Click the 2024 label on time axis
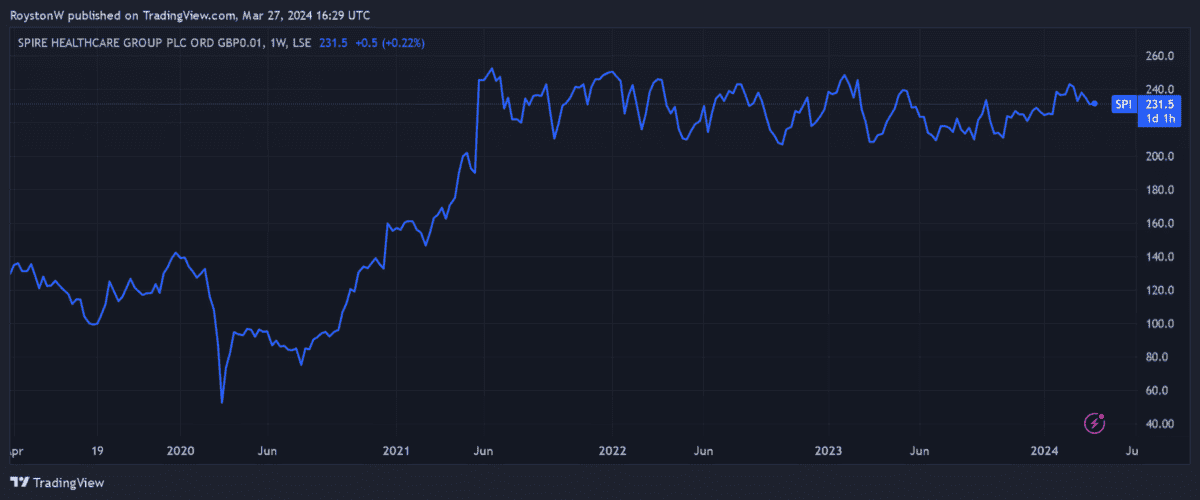The width and height of the screenshot is (1200, 500). click(1045, 451)
